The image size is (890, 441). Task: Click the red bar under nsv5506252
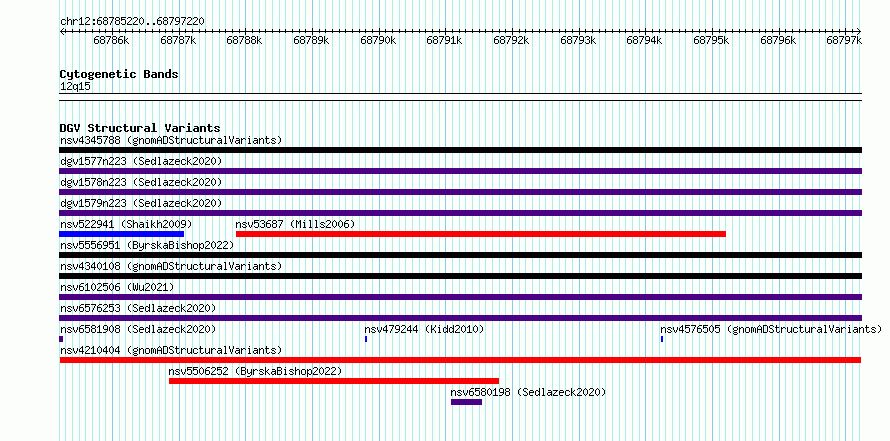[x=334, y=381]
